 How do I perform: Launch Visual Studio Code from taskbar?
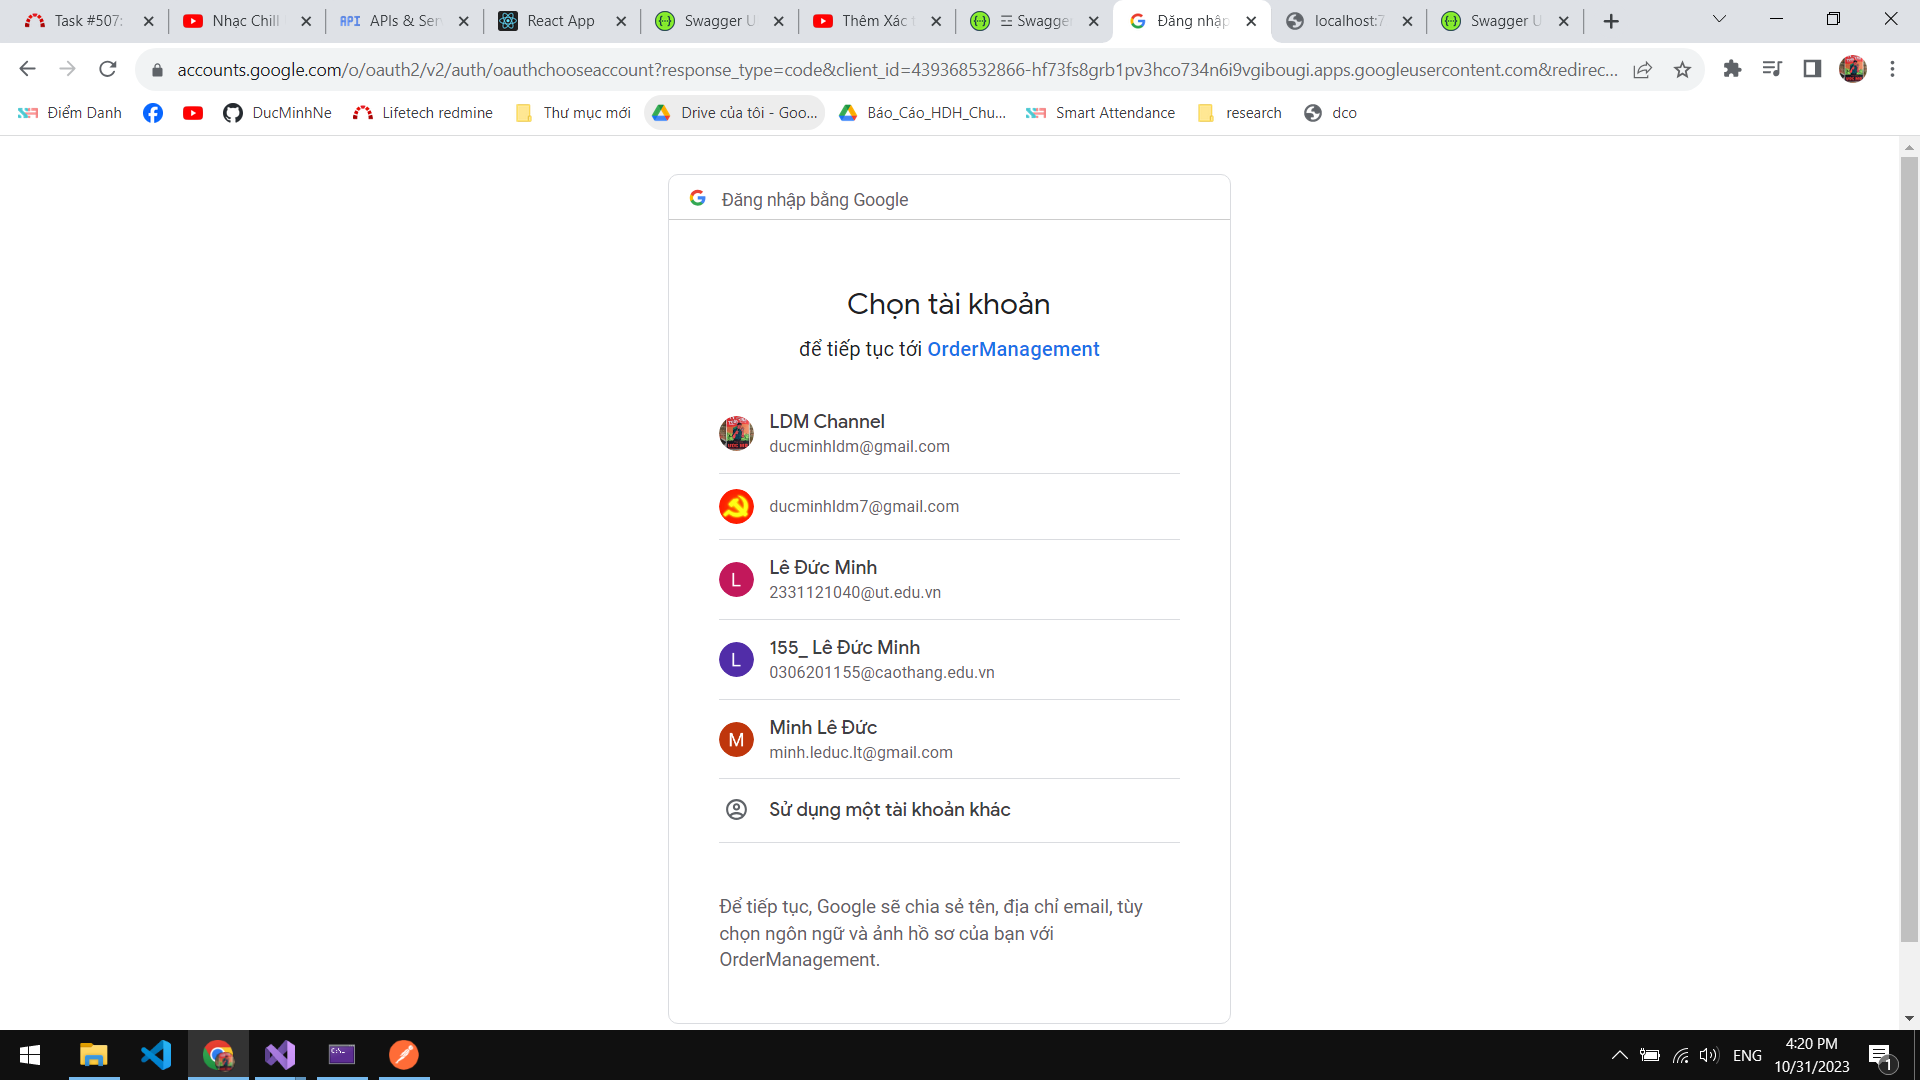(156, 1055)
